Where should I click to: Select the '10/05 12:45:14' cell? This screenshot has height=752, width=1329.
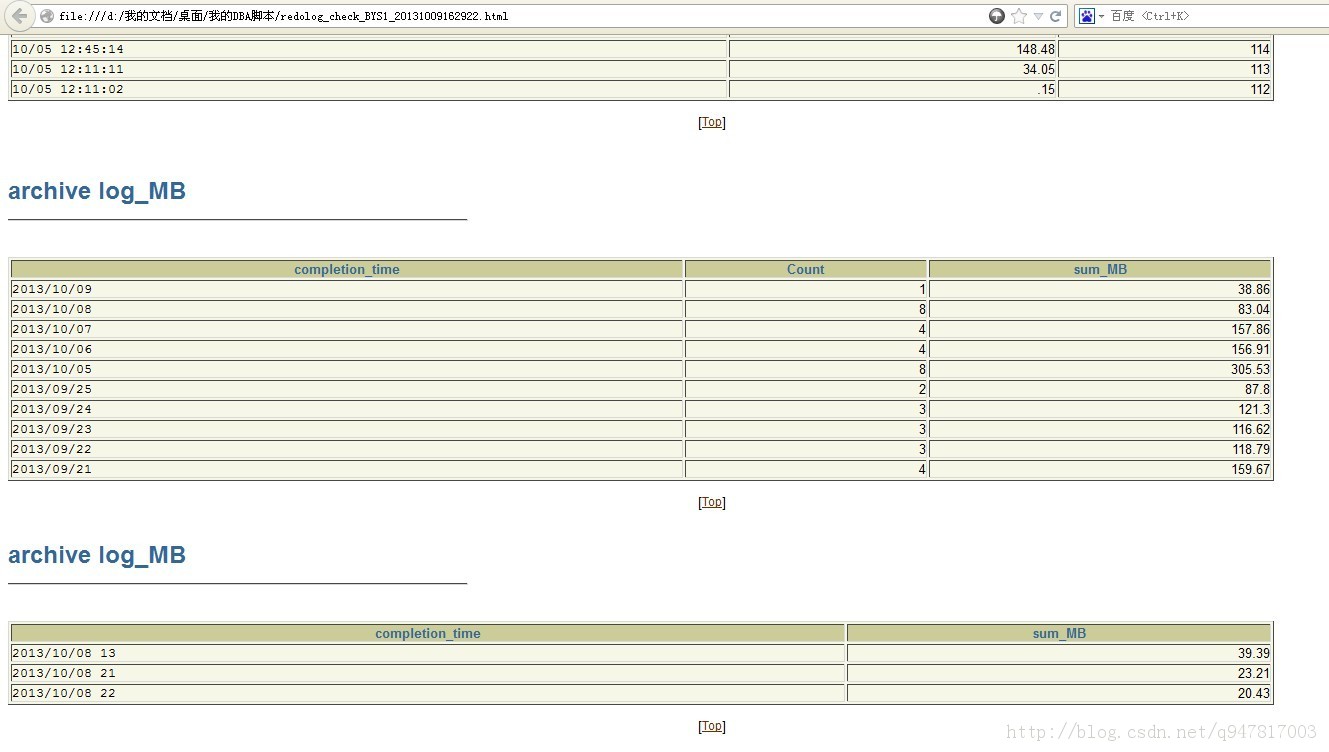point(369,49)
